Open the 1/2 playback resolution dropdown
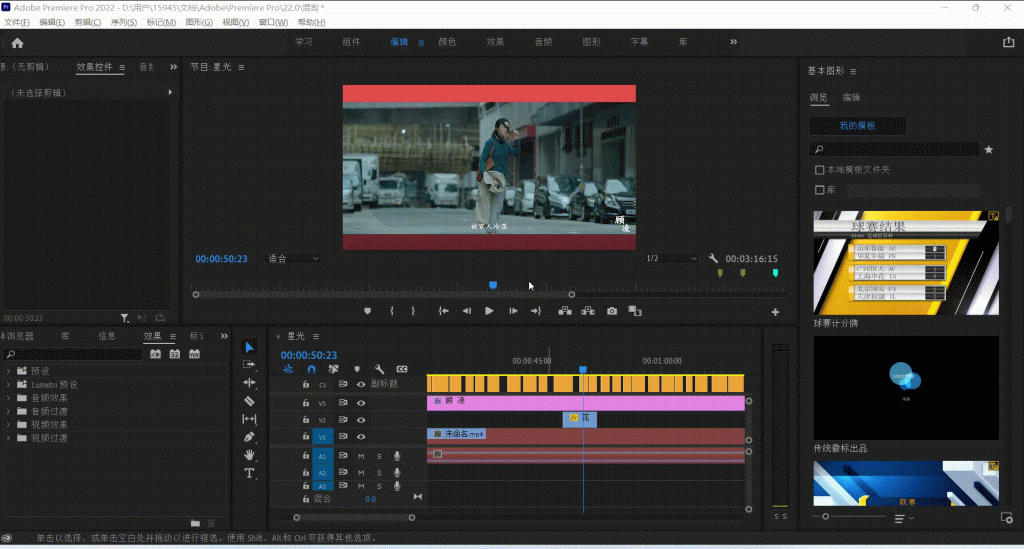 [x=670, y=258]
